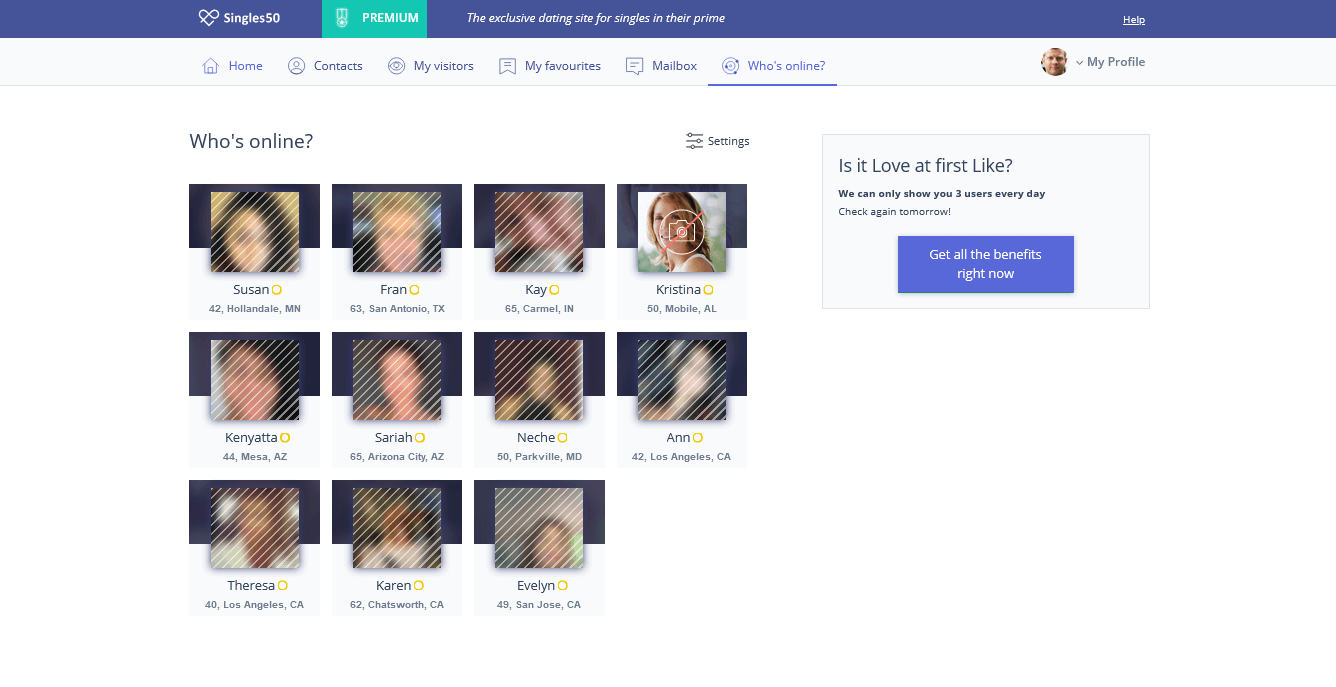The width and height of the screenshot is (1336, 687).
Task: Expand the My Profile dropdown chevron
Action: coord(1079,63)
